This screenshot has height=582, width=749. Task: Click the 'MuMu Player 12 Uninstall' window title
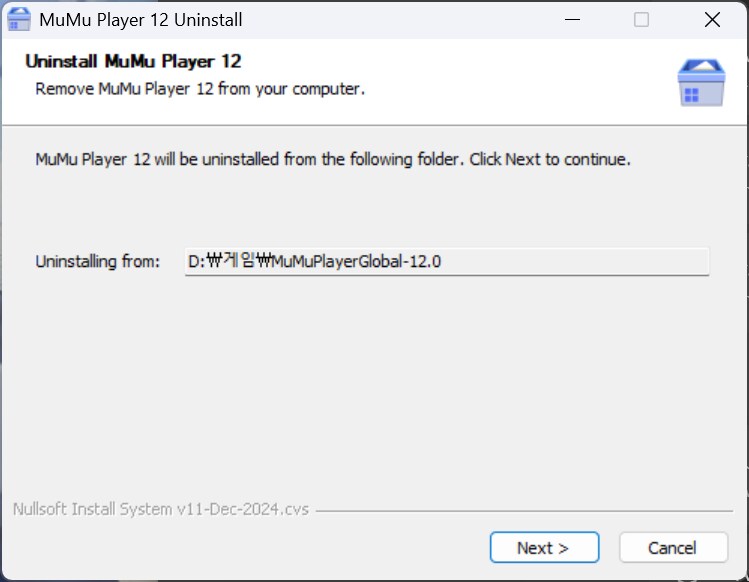click(x=140, y=20)
